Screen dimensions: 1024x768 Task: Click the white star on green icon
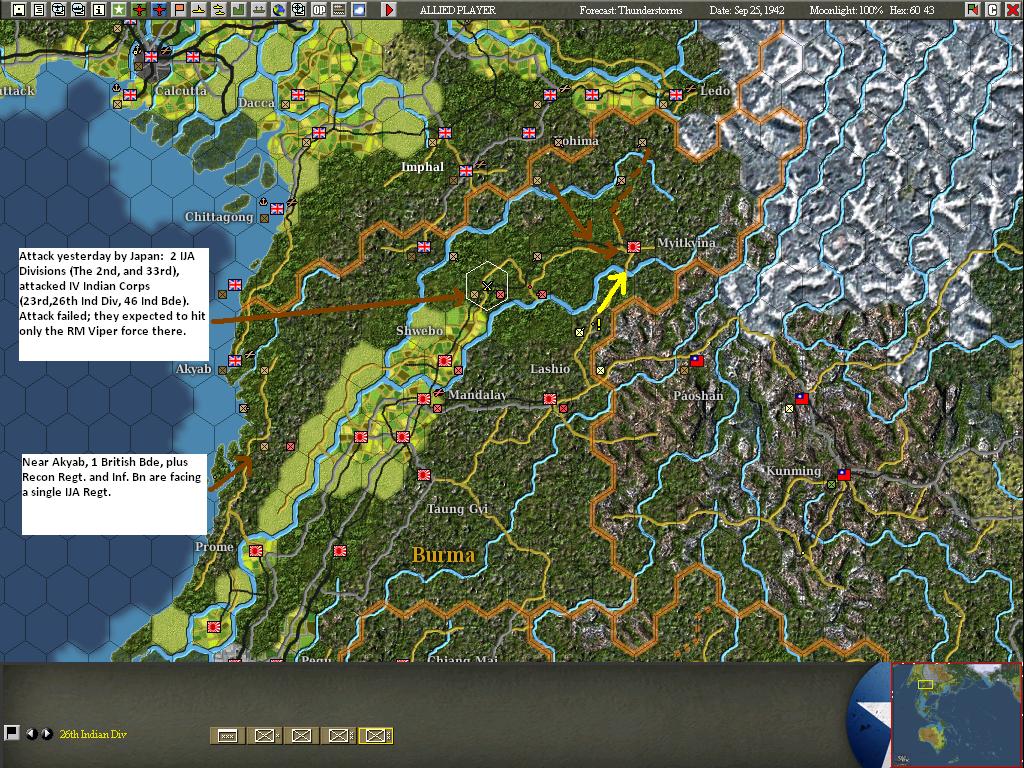click(x=119, y=10)
